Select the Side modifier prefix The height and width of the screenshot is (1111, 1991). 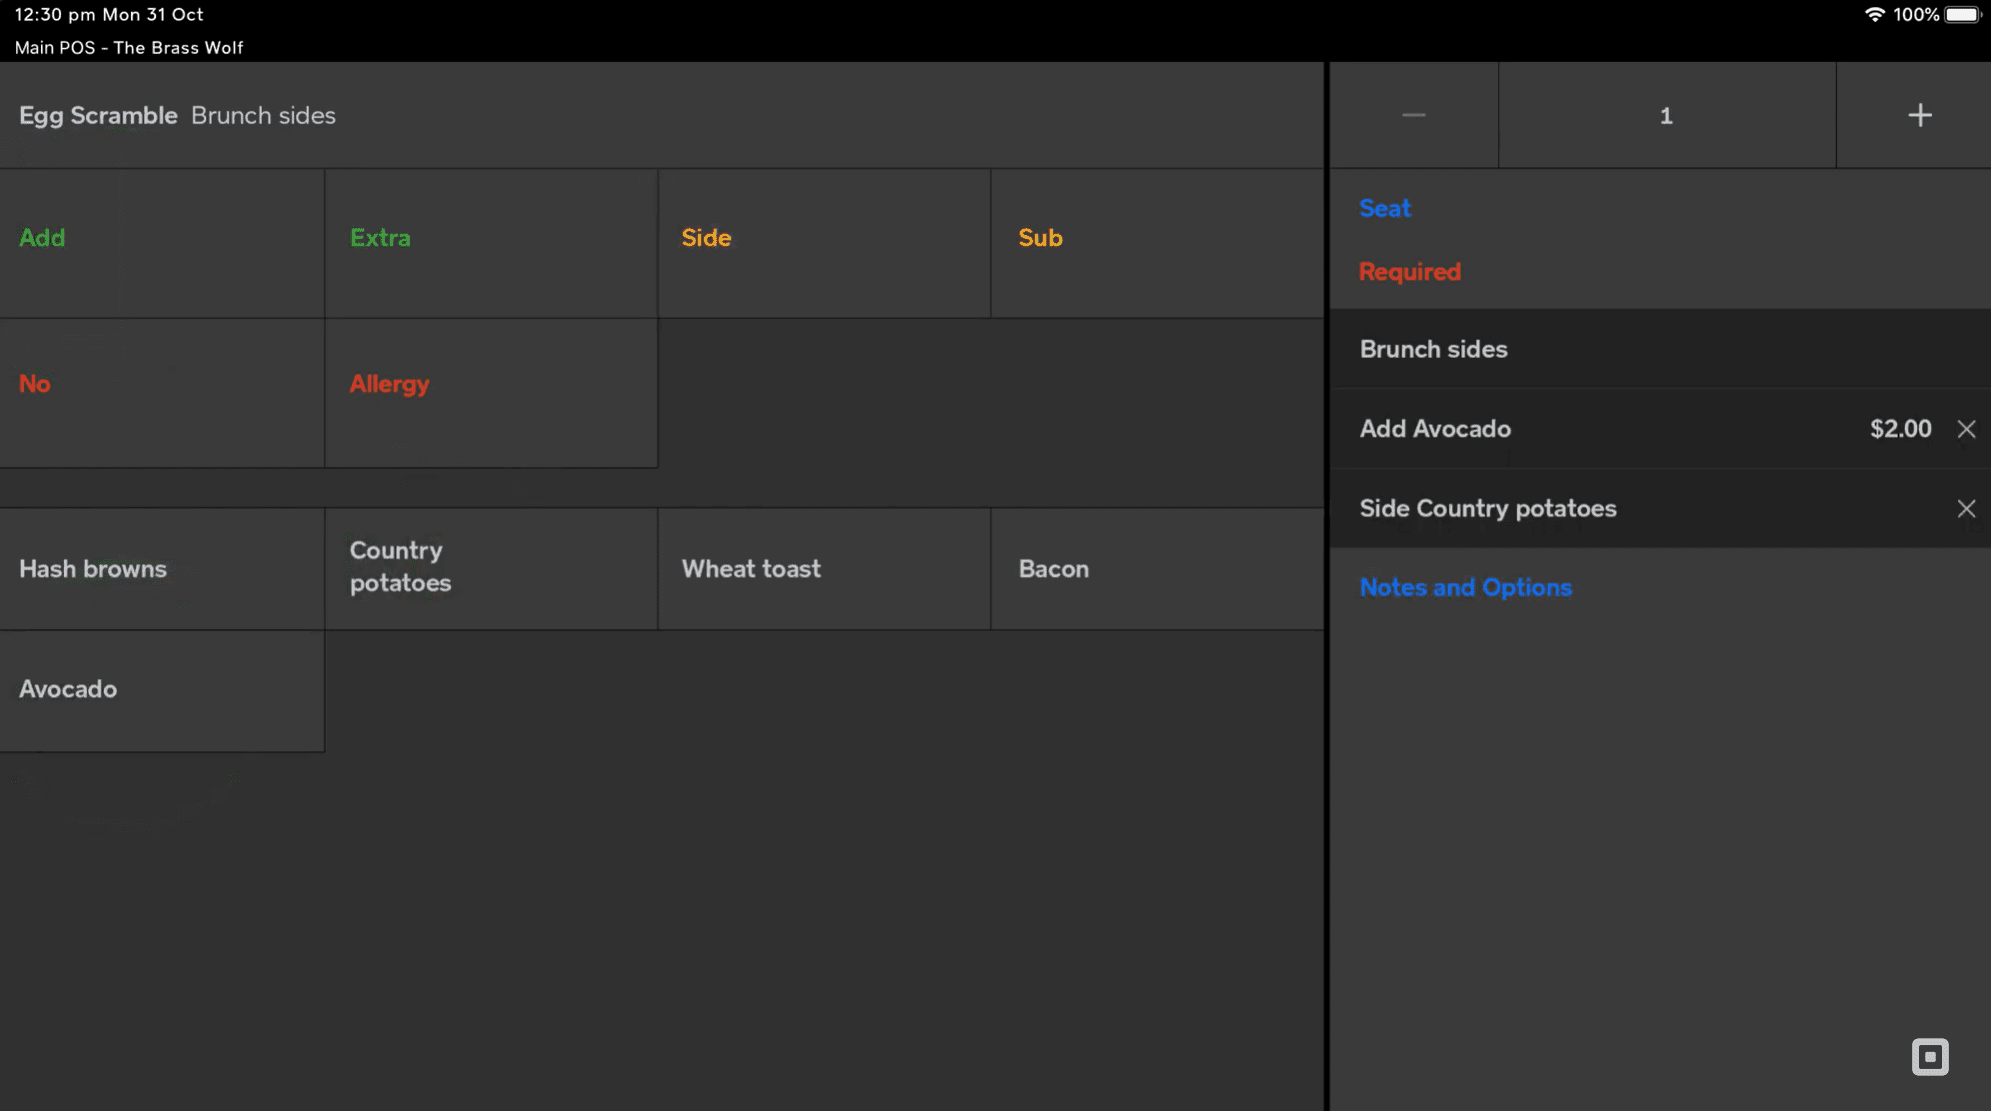(x=823, y=242)
